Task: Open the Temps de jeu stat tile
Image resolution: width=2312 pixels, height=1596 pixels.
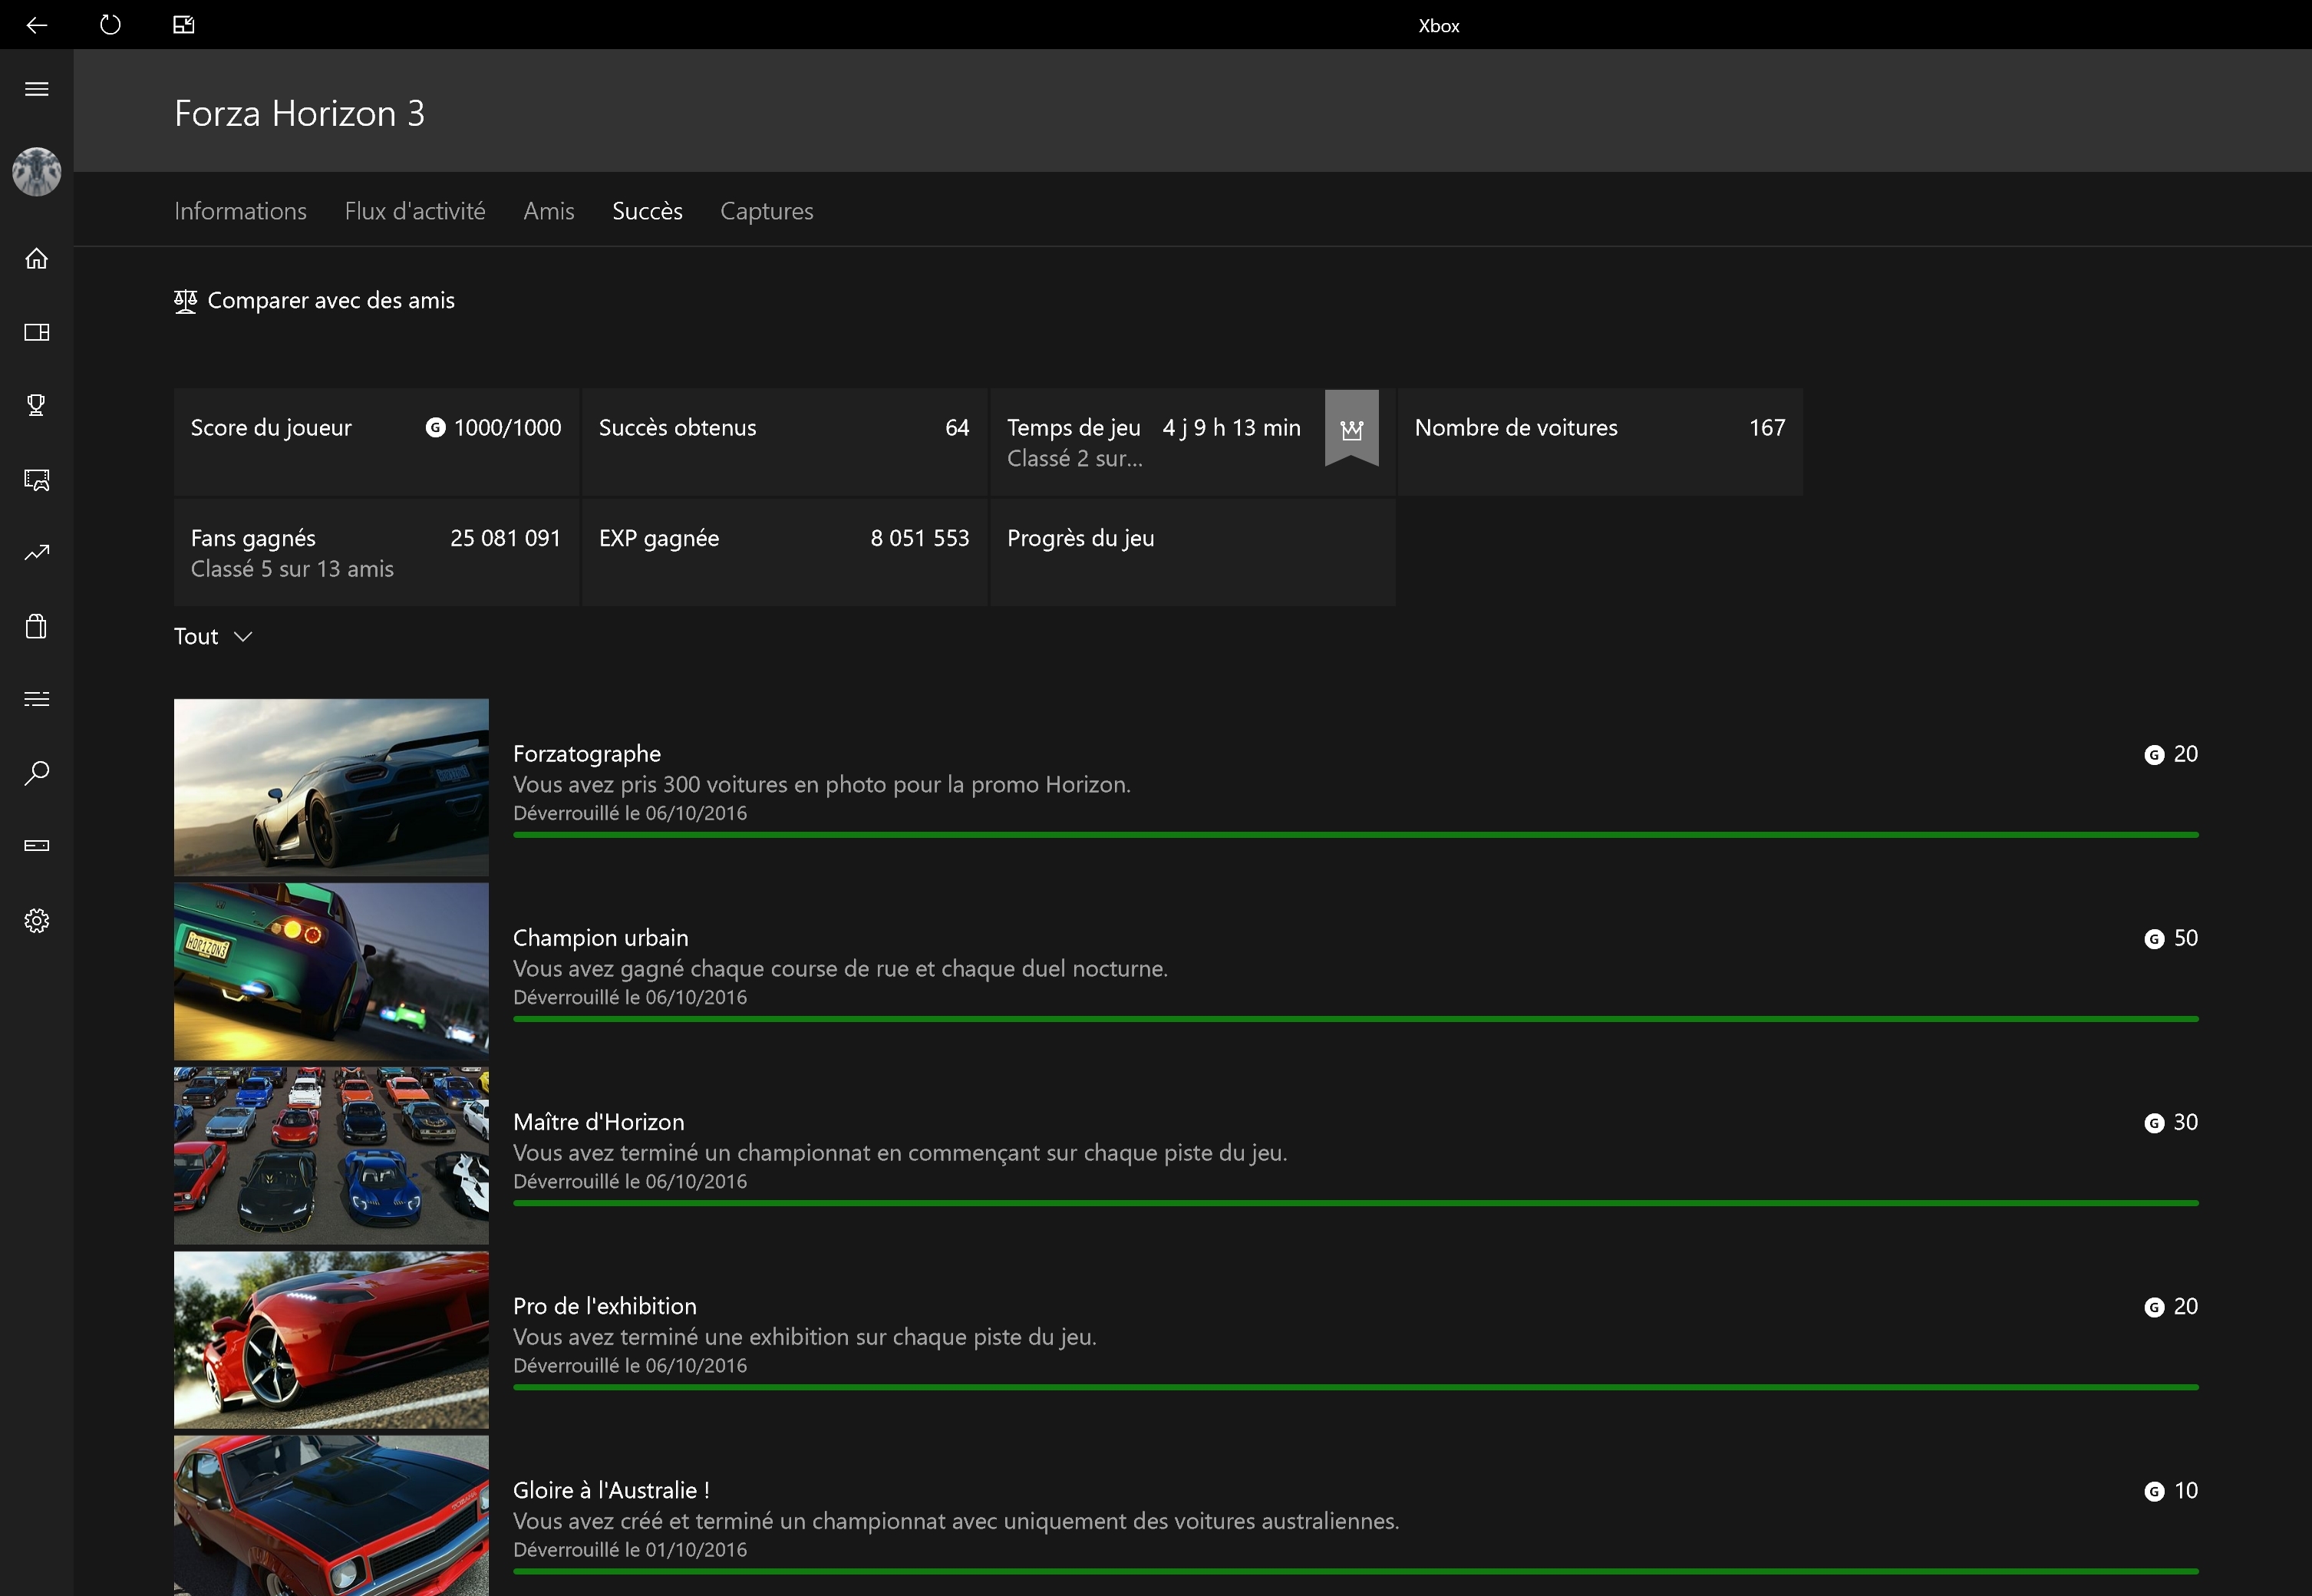Action: click(x=1192, y=442)
